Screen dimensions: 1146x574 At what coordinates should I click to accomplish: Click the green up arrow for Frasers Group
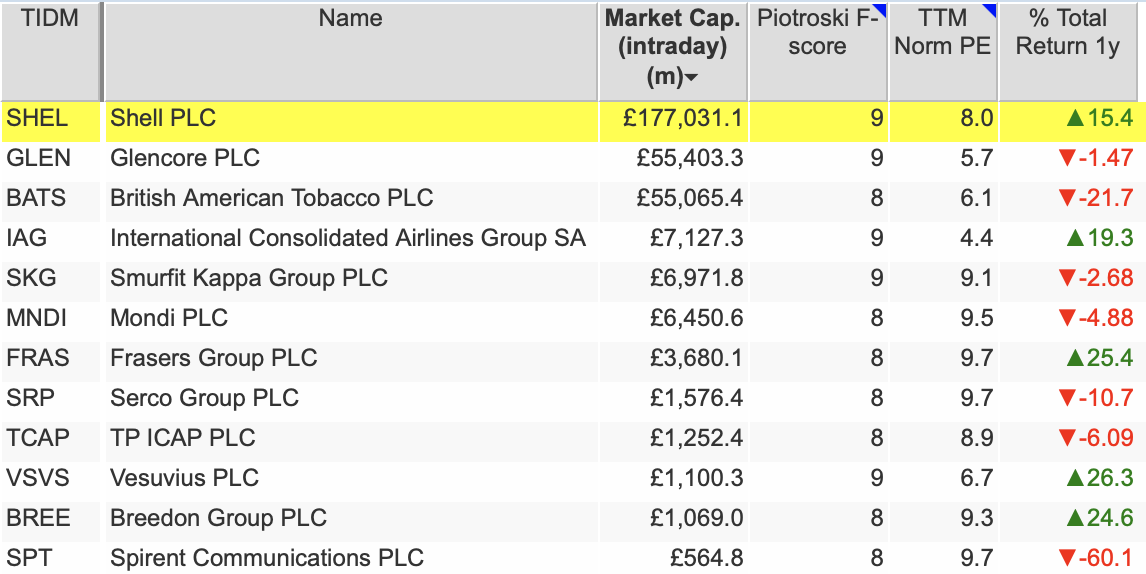[1074, 358]
